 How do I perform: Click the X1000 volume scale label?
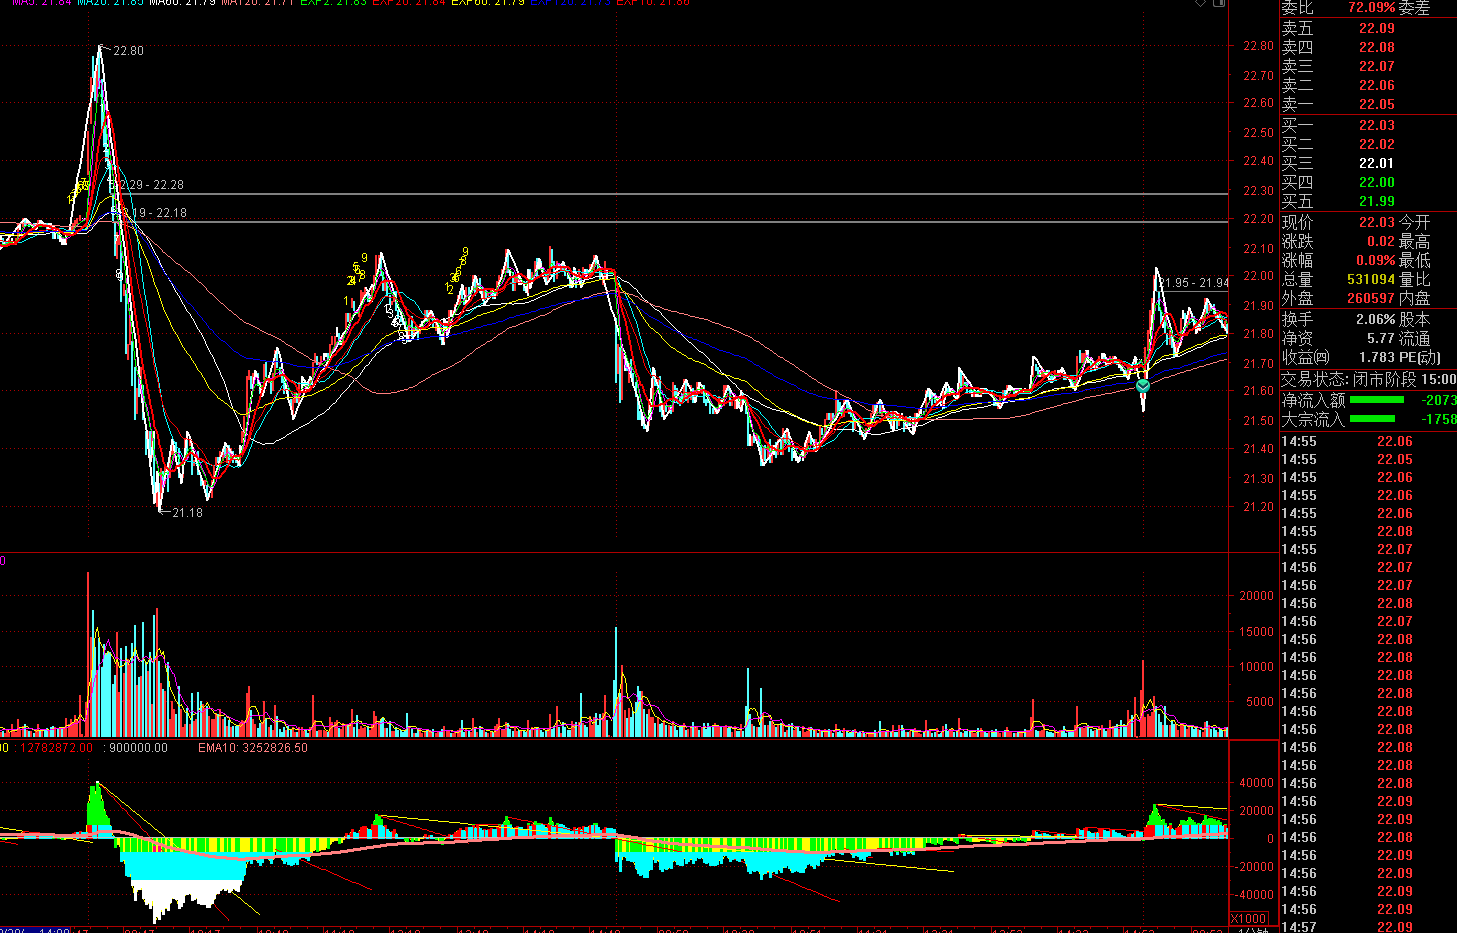pos(1249,919)
